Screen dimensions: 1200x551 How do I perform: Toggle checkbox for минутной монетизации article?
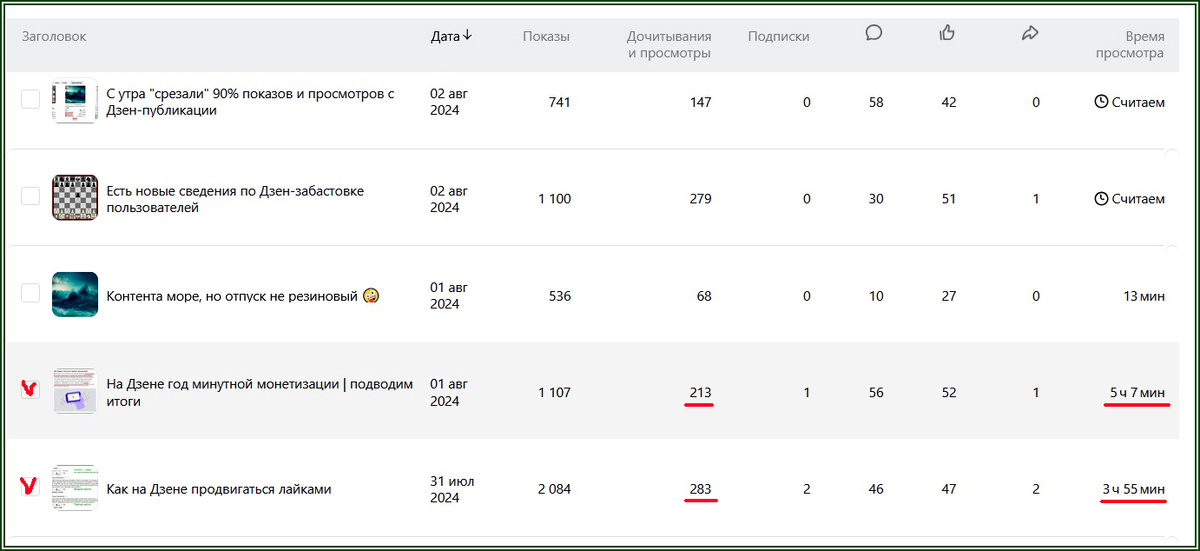point(31,390)
